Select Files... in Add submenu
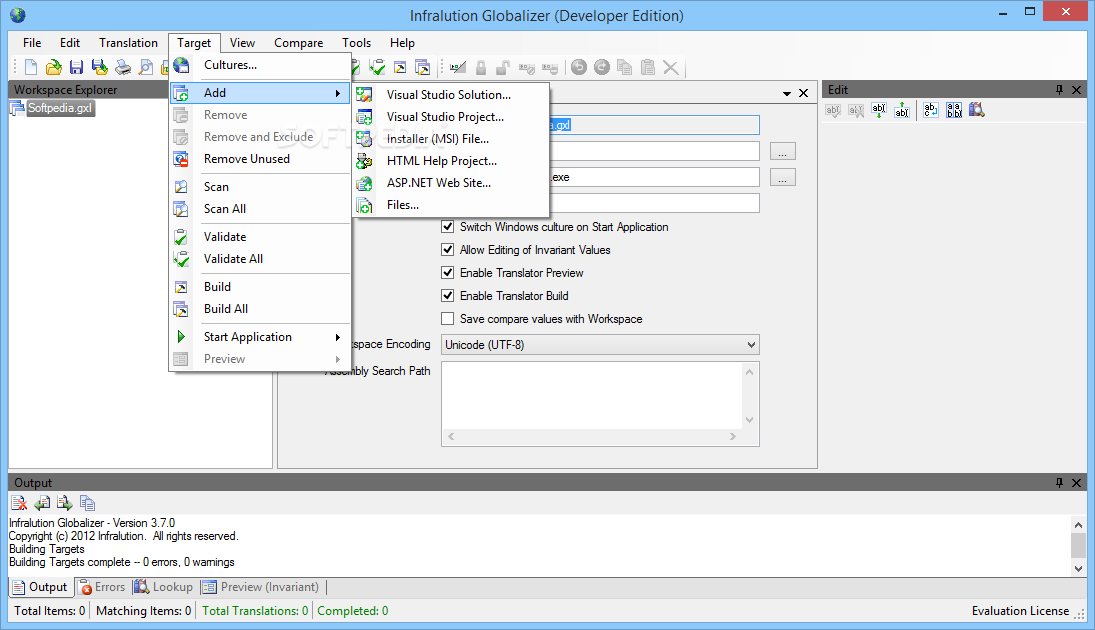 [451, 205]
